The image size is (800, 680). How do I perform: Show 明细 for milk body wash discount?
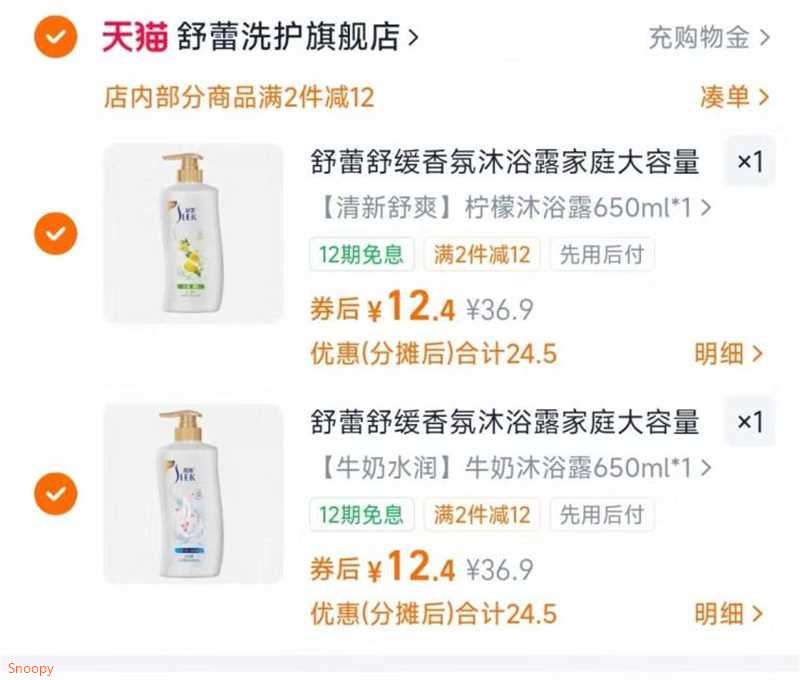[729, 614]
